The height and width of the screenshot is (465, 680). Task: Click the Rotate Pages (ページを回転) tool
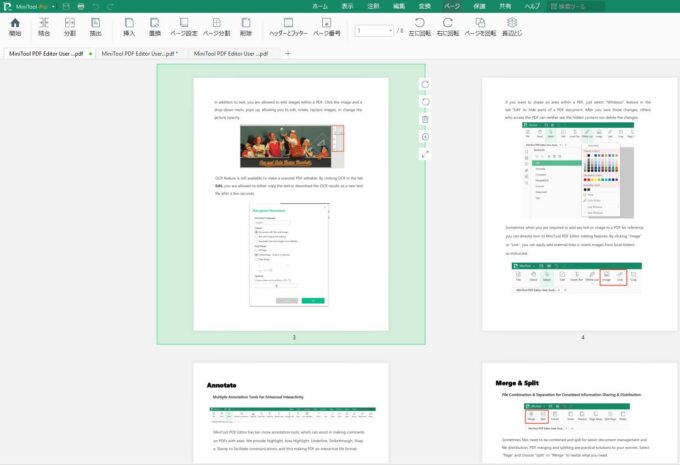pos(480,27)
